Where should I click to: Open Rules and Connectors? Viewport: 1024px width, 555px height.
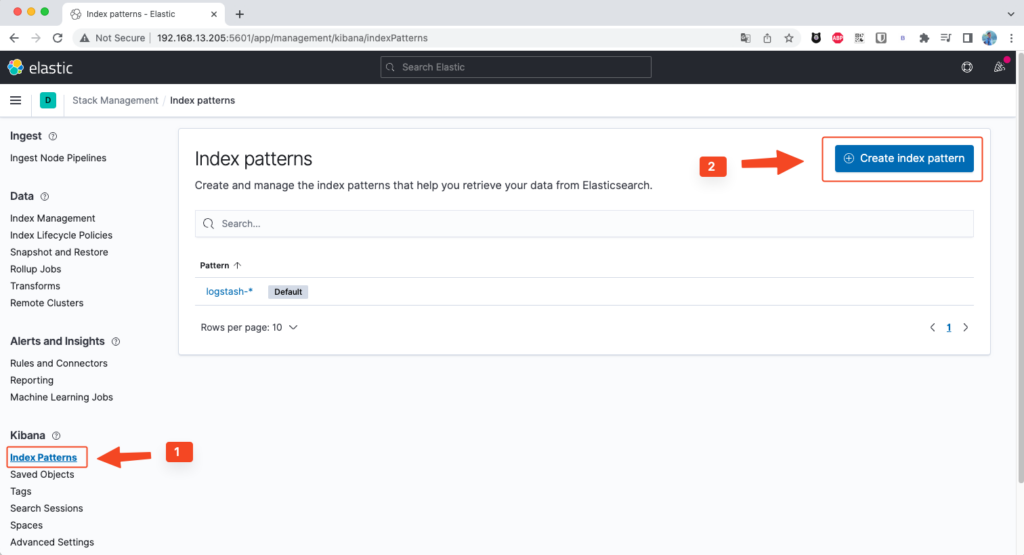point(59,363)
